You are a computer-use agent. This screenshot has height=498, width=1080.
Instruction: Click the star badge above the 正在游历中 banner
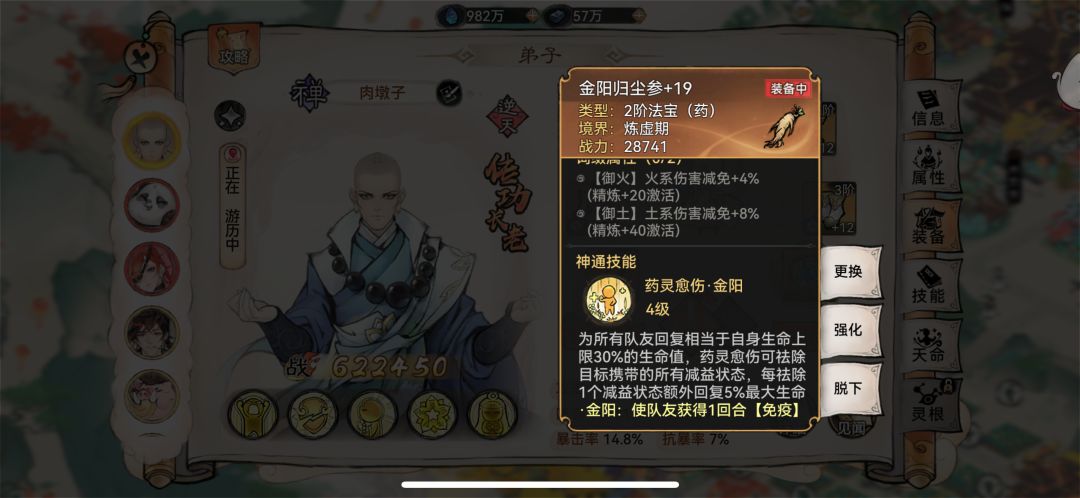tap(230, 116)
